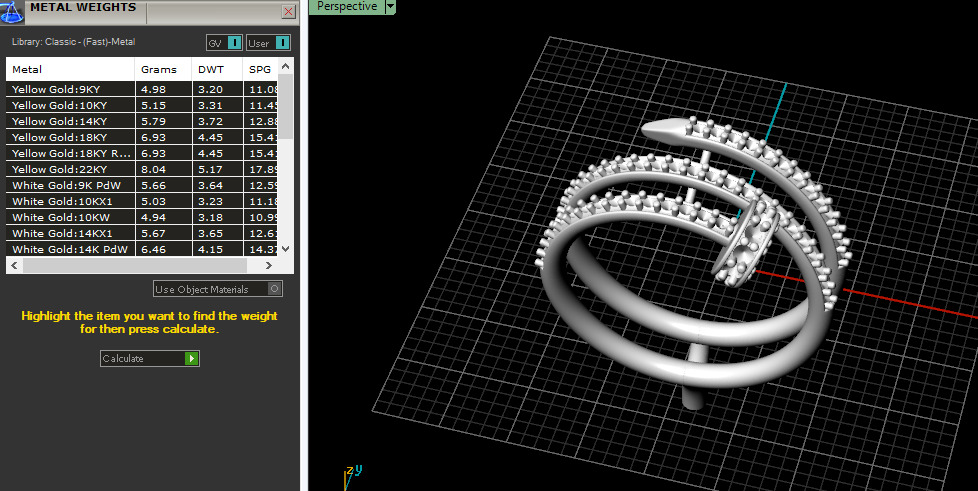Click the Metal Weights scale icon
The height and width of the screenshot is (491, 978).
[x=11, y=12]
